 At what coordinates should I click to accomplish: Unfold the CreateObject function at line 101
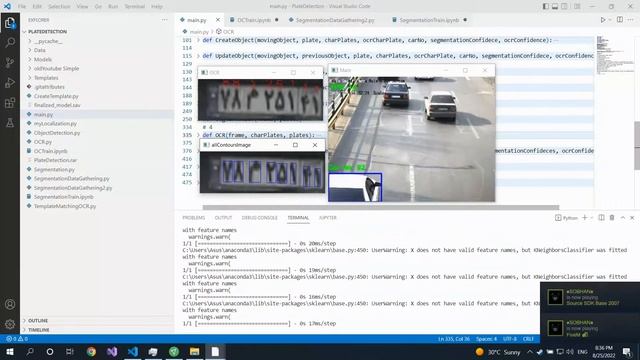pyautogui.click(x=198, y=40)
